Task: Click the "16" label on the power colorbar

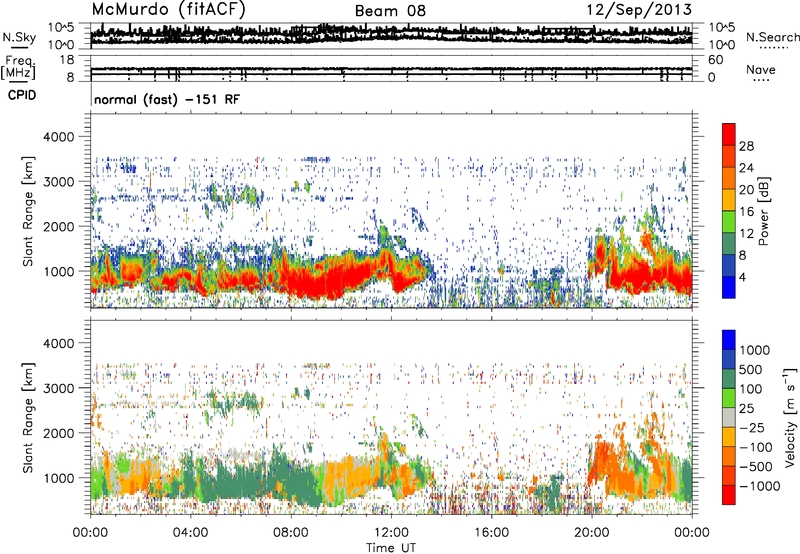Action: pyautogui.click(x=746, y=212)
